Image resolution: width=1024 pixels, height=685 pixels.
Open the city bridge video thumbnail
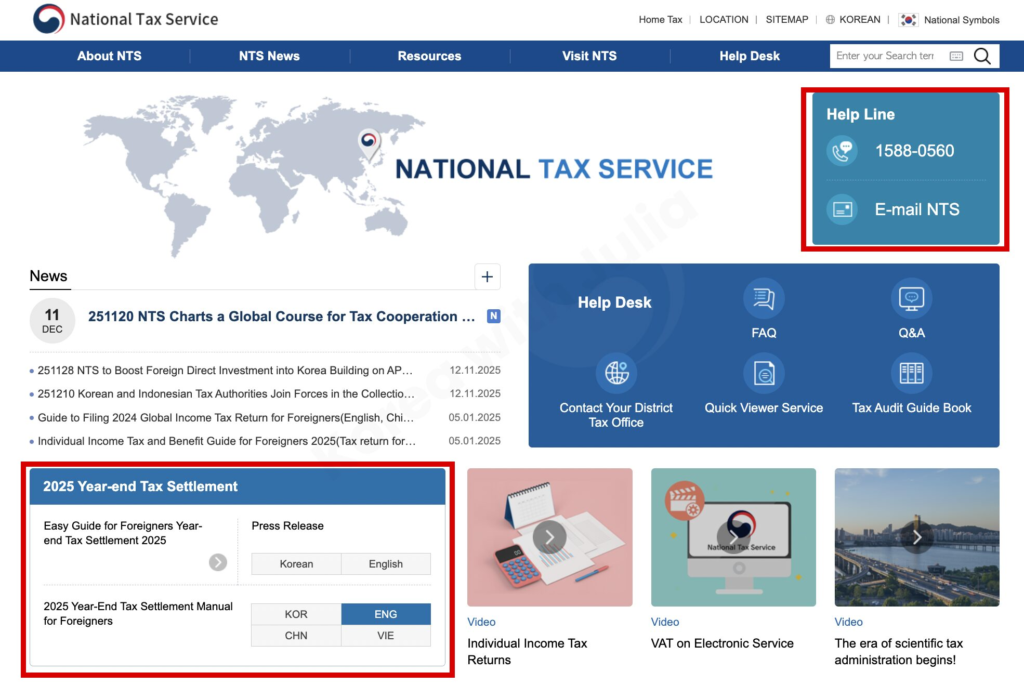(x=917, y=537)
